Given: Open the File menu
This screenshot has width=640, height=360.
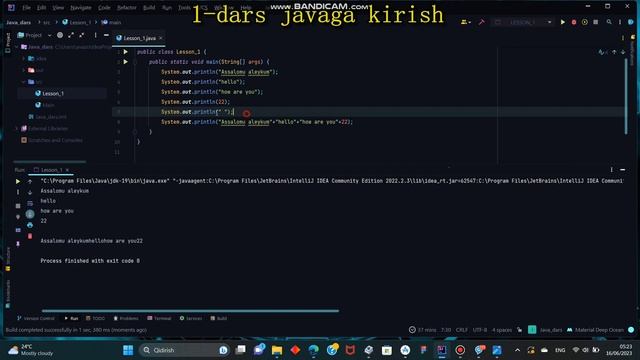Looking at the screenshot, I should click(x=27, y=7).
